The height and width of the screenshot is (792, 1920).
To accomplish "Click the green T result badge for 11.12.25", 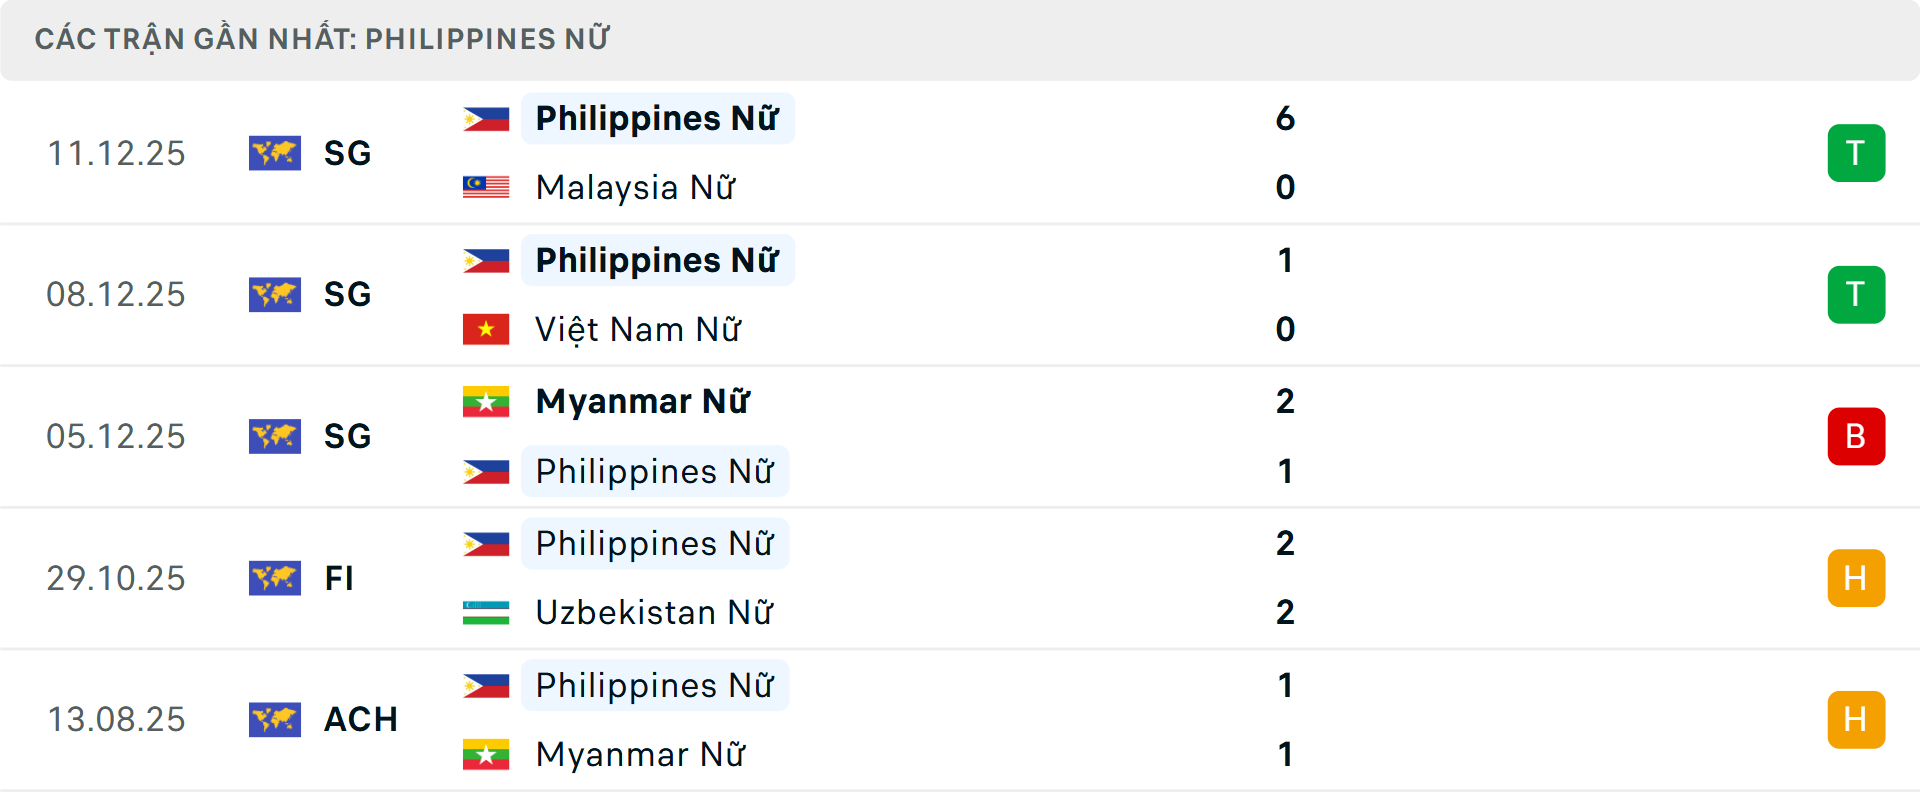I will (1857, 153).
